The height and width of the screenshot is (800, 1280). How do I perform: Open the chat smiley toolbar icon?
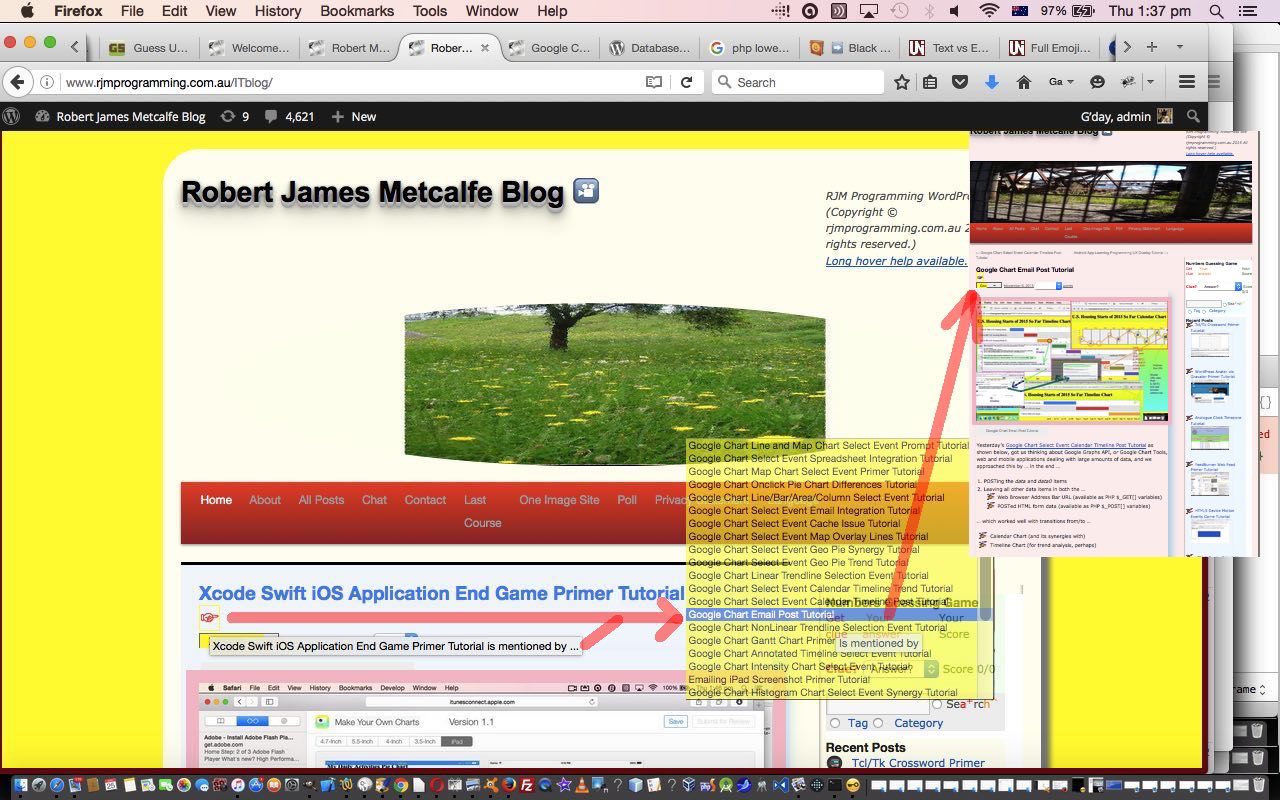(x=1097, y=82)
